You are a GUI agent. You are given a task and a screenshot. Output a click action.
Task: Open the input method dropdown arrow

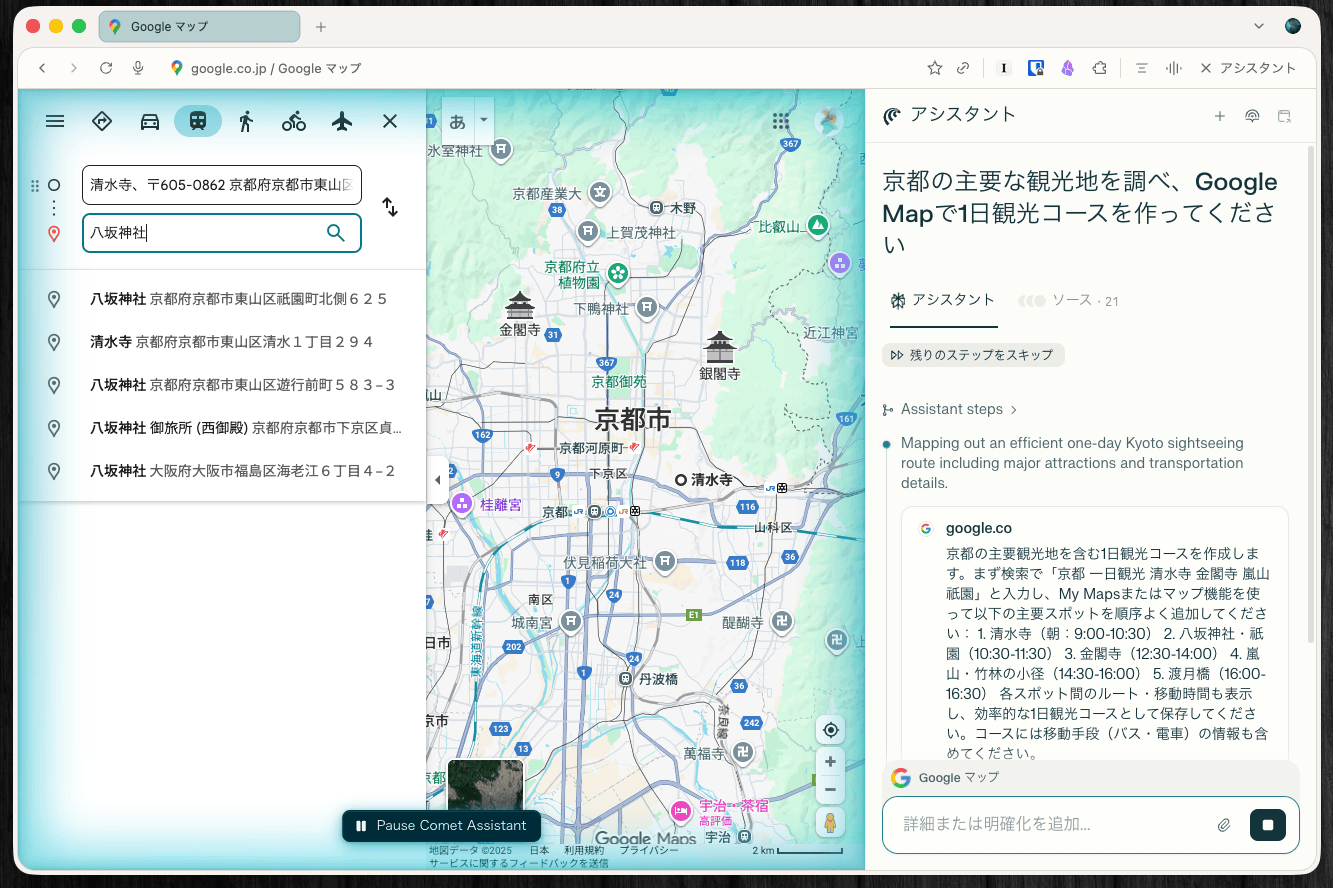point(484,120)
